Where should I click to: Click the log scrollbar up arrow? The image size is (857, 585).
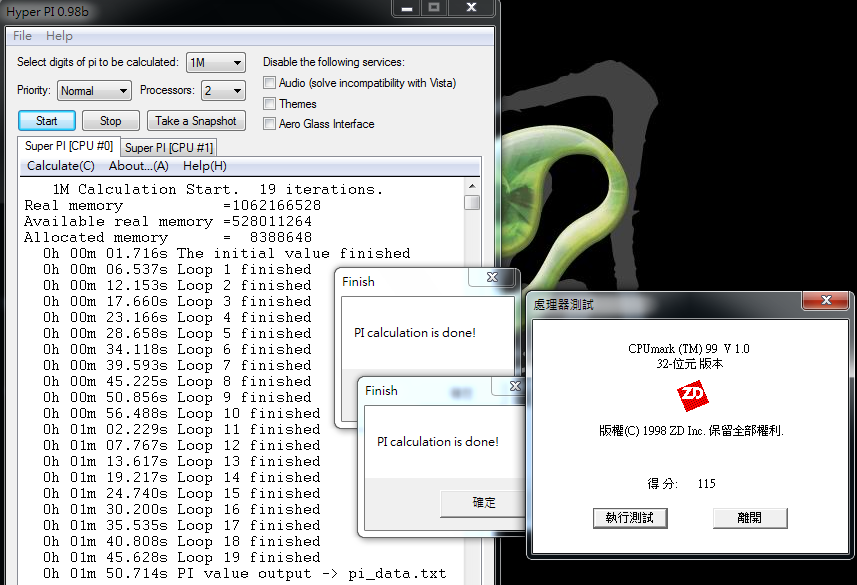tap(472, 186)
